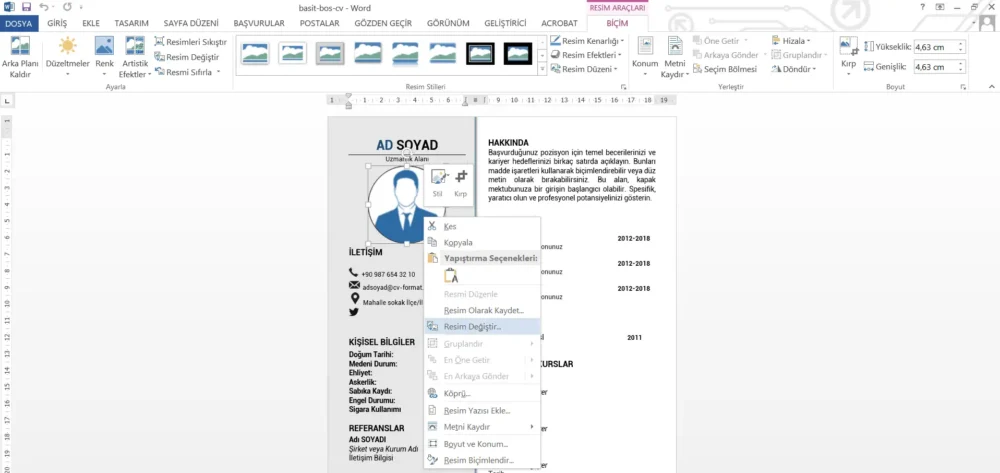Open Word help question mark
This screenshot has height=473, width=1000.
pyautogui.click(x=922, y=8)
